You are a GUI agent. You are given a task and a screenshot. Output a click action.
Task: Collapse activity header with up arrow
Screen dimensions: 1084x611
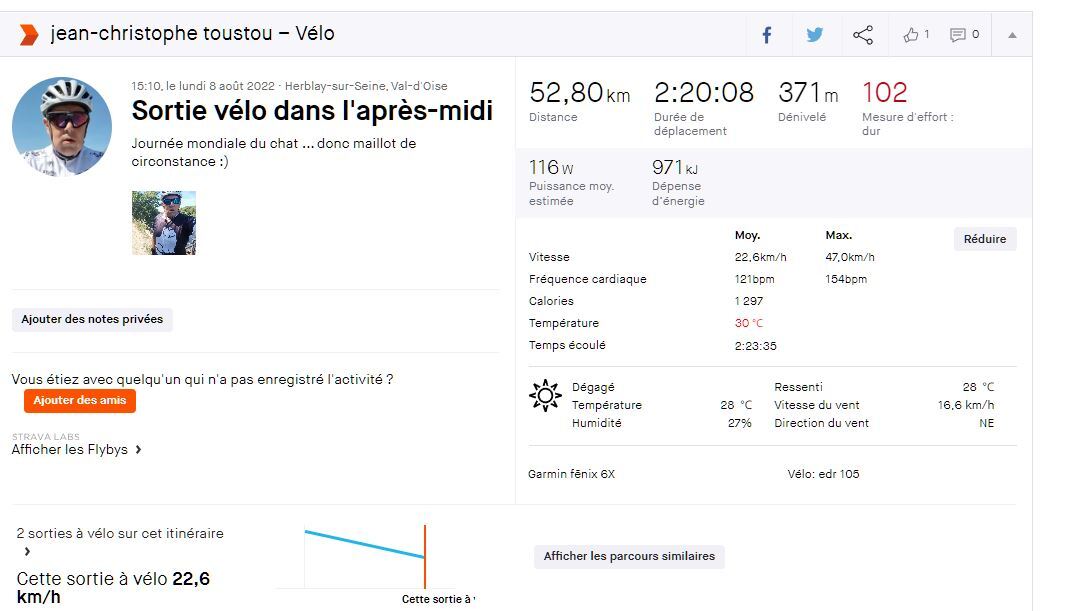(1012, 35)
